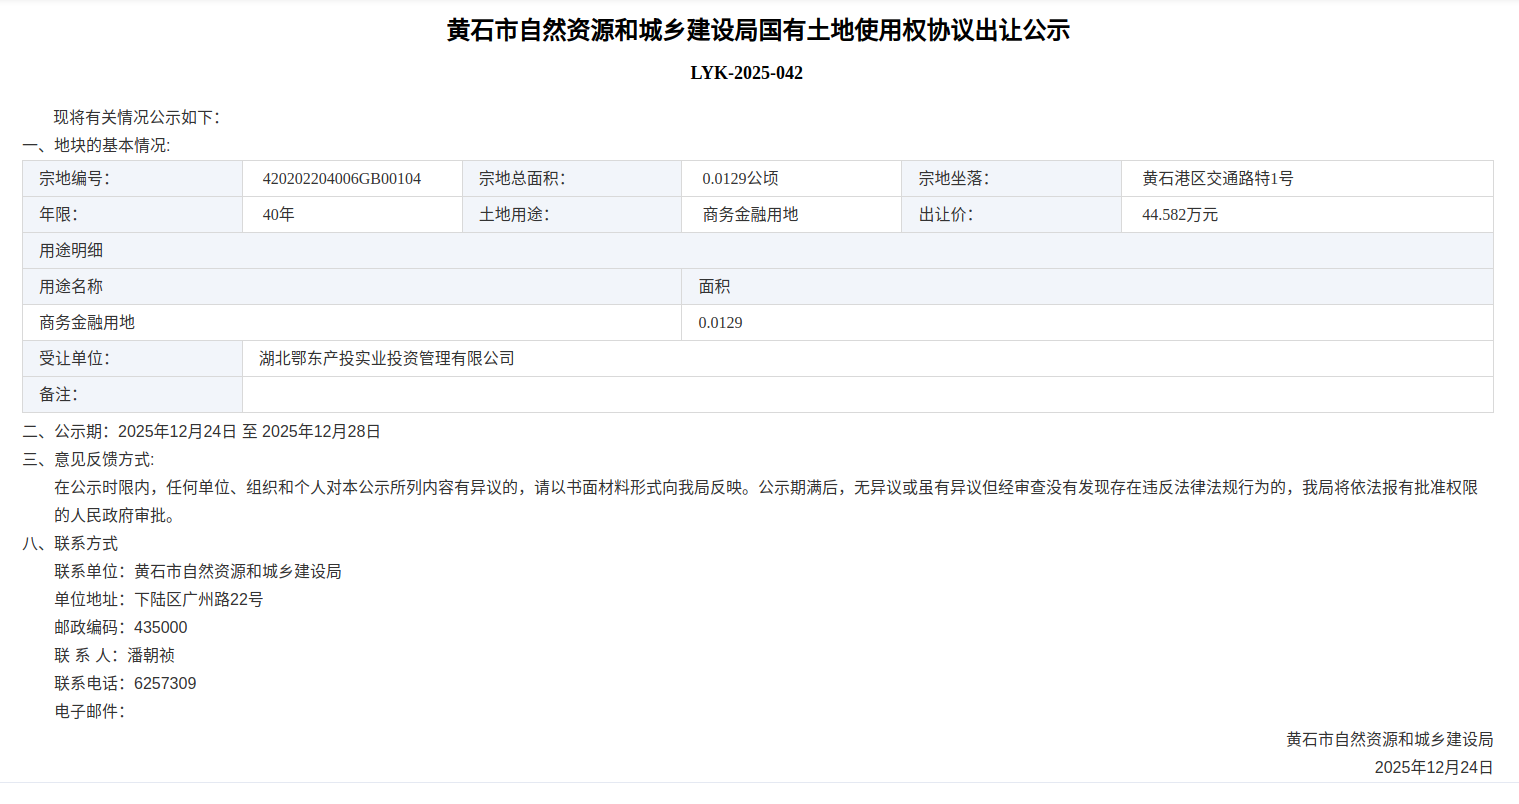Click the 土地用途 value 商务金融用地
Image resolution: width=1519 pixels, height=804 pixels.
click(x=750, y=215)
